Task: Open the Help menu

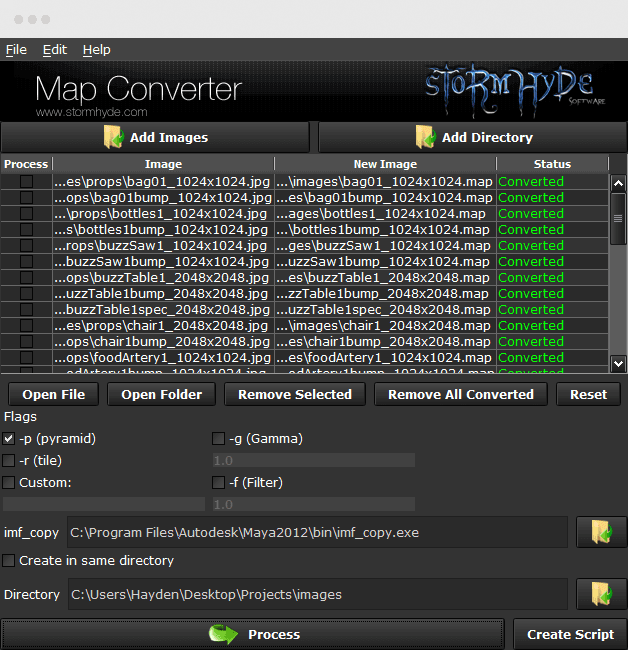Action: pos(97,50)
